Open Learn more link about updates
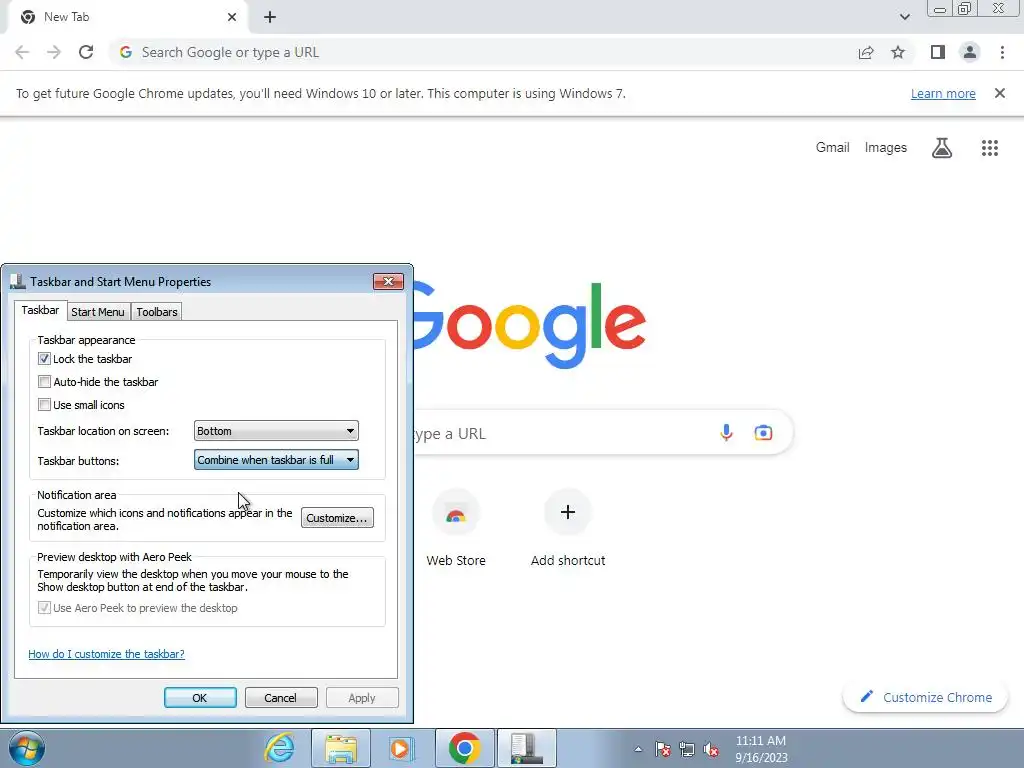Image resolution: width=1024 pixels, height=768 pixels. point(943,93)
